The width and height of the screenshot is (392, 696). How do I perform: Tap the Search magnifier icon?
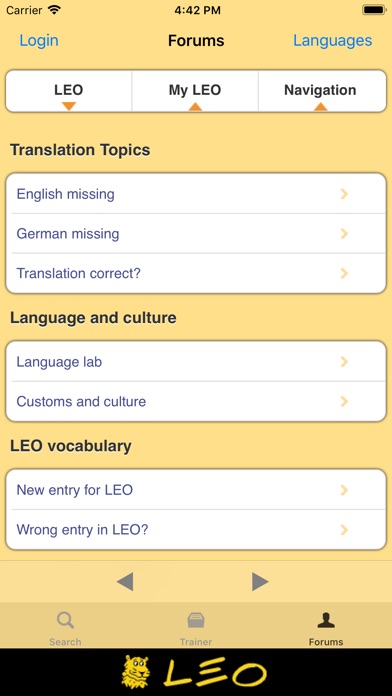coord(65,620)
